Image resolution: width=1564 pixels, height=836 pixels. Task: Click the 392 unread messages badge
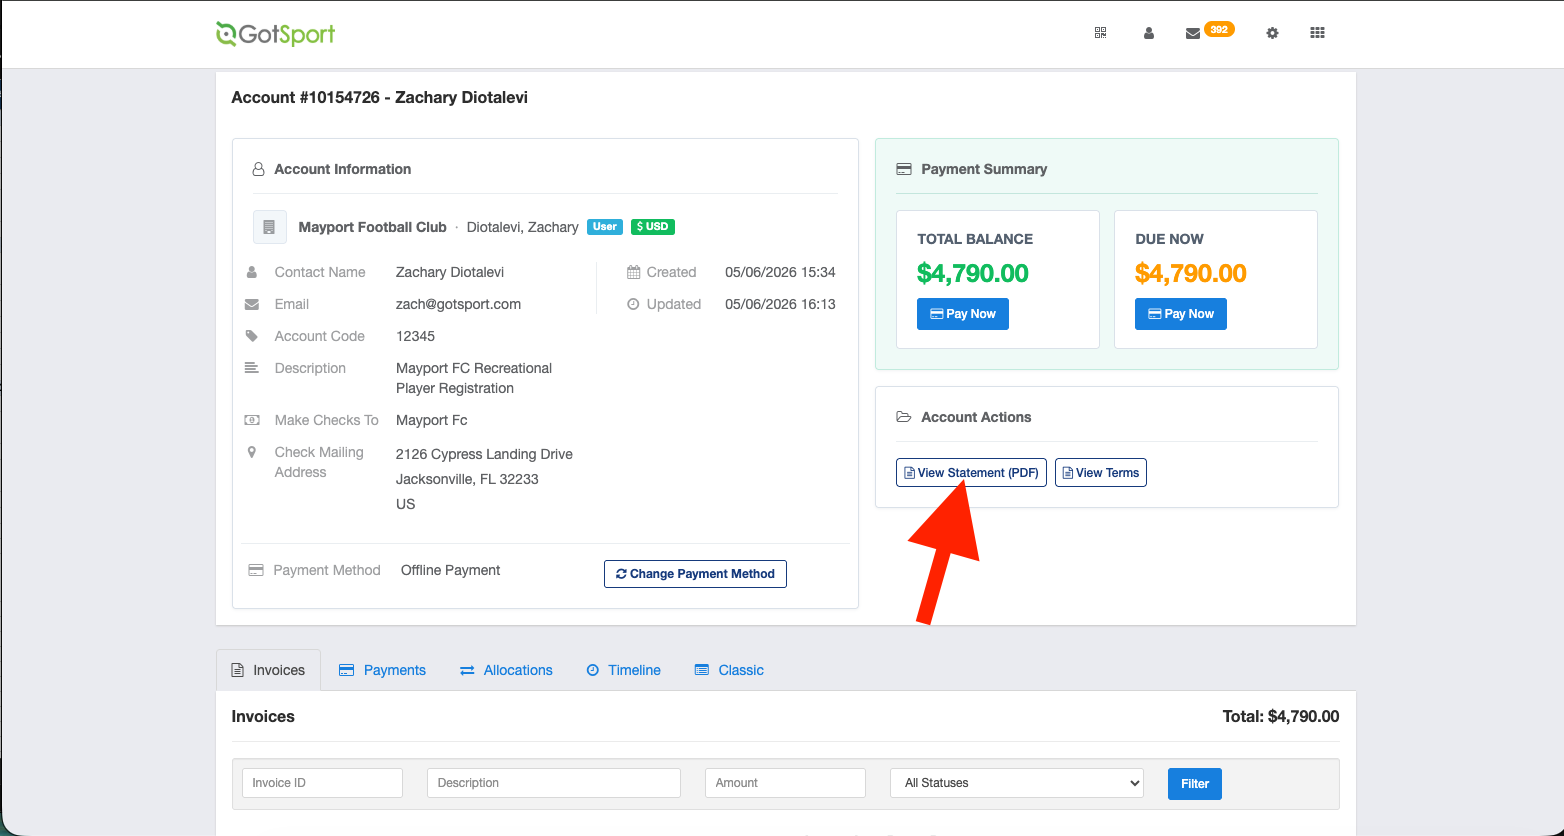click(x=1219, y=30)
